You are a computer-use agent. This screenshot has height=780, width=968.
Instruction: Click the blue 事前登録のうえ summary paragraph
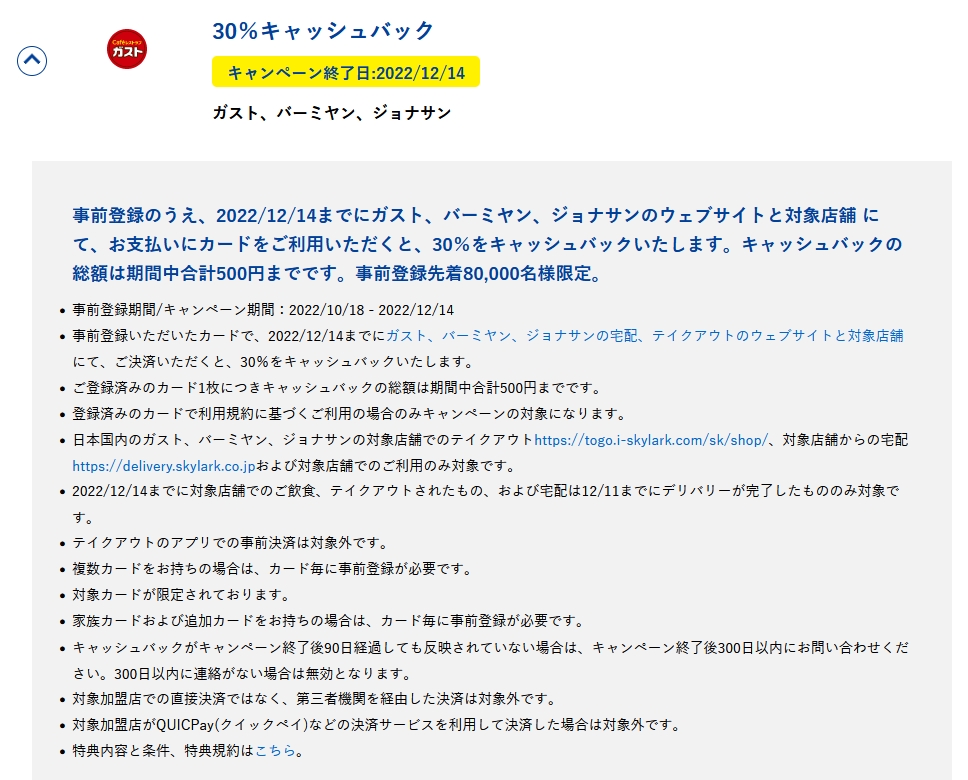488,244
